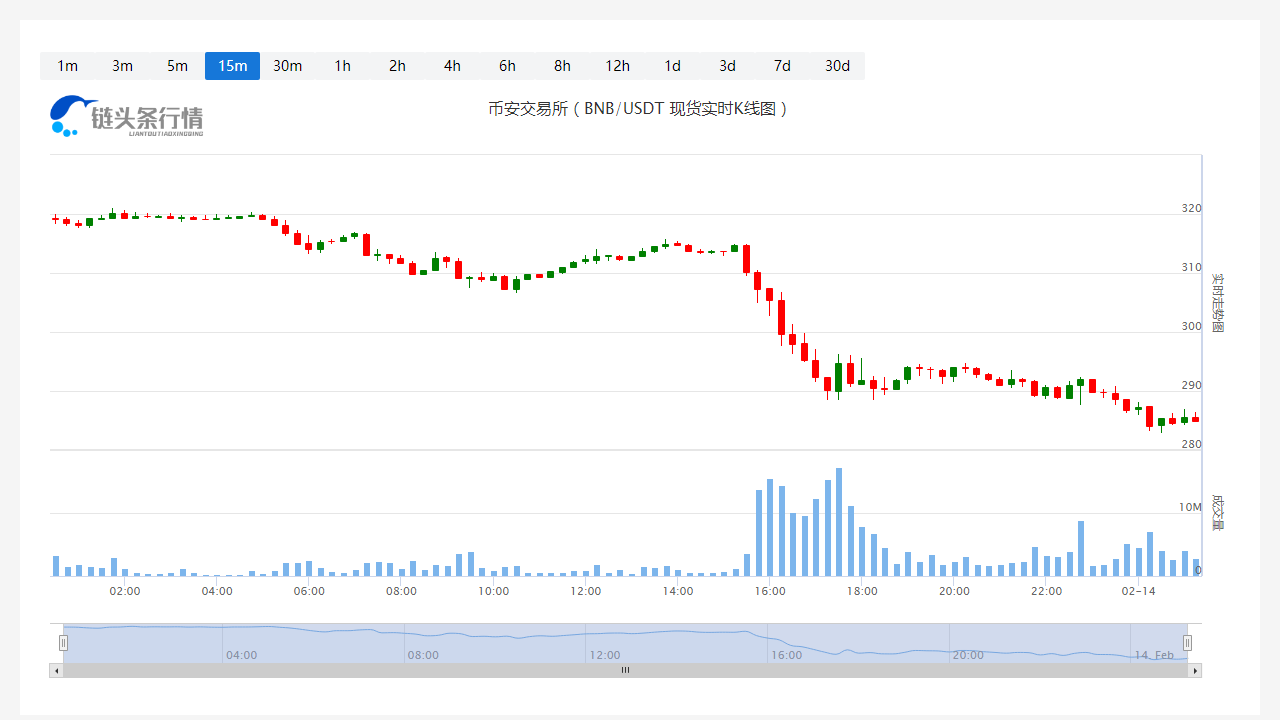The height and width of the screenshot is (720, 1280).
Task: Select the active 15m interval tab
Action: coord(232,66)
